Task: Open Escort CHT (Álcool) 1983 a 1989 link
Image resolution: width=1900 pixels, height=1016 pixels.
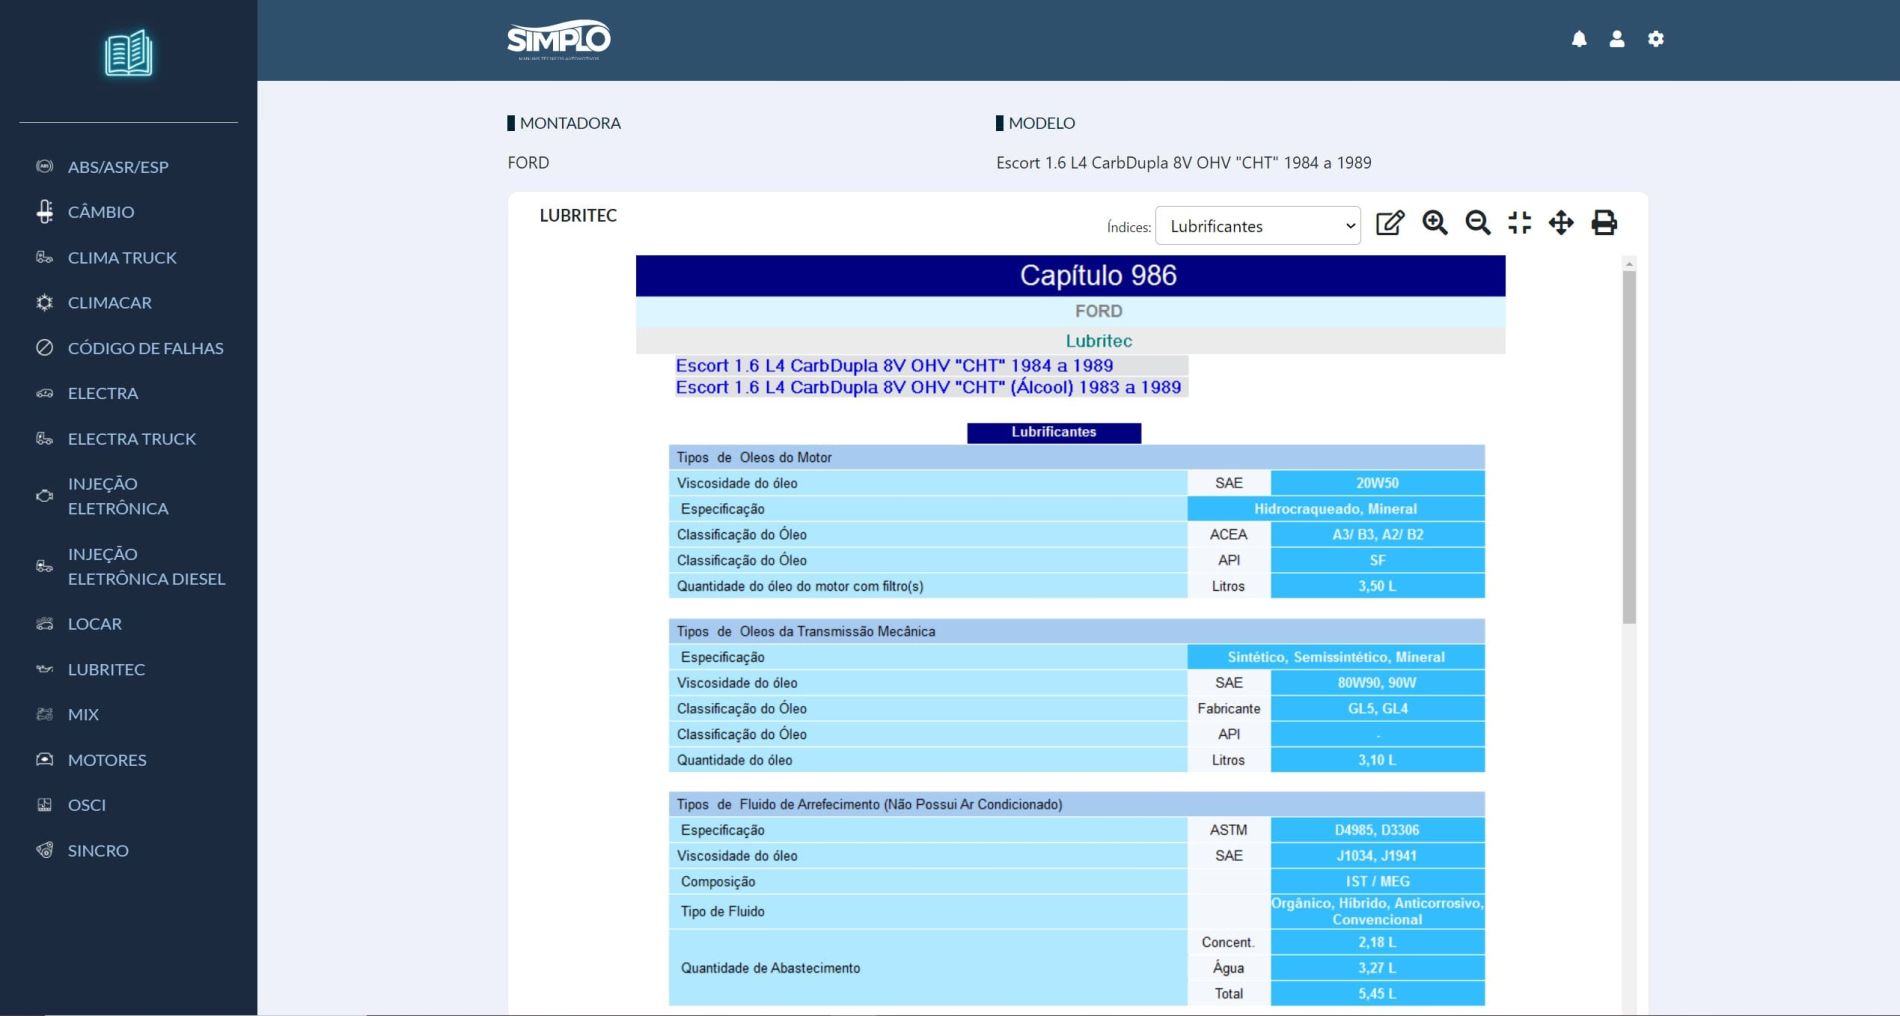Action: coord(928,388)
